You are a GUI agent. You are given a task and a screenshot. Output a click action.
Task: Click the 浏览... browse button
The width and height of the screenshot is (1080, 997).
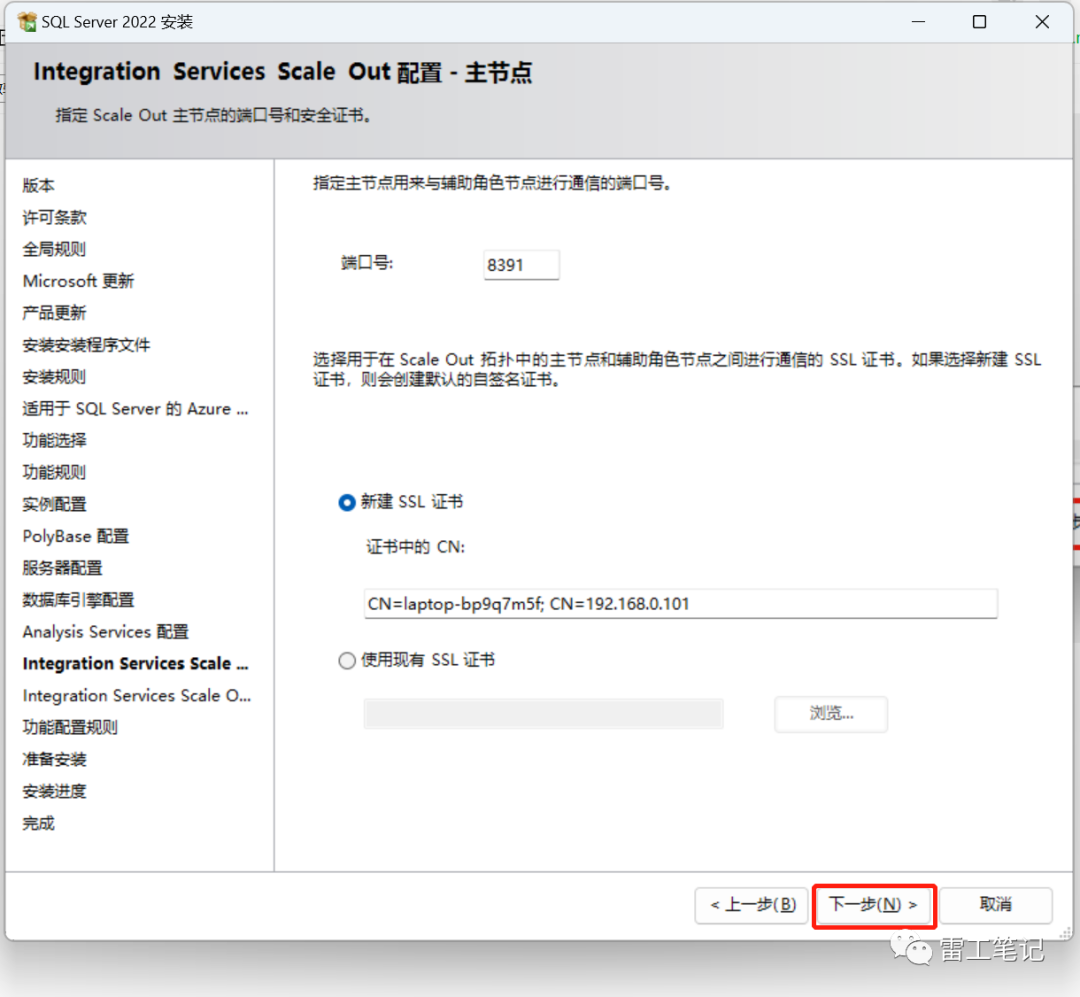pos(831,714)
